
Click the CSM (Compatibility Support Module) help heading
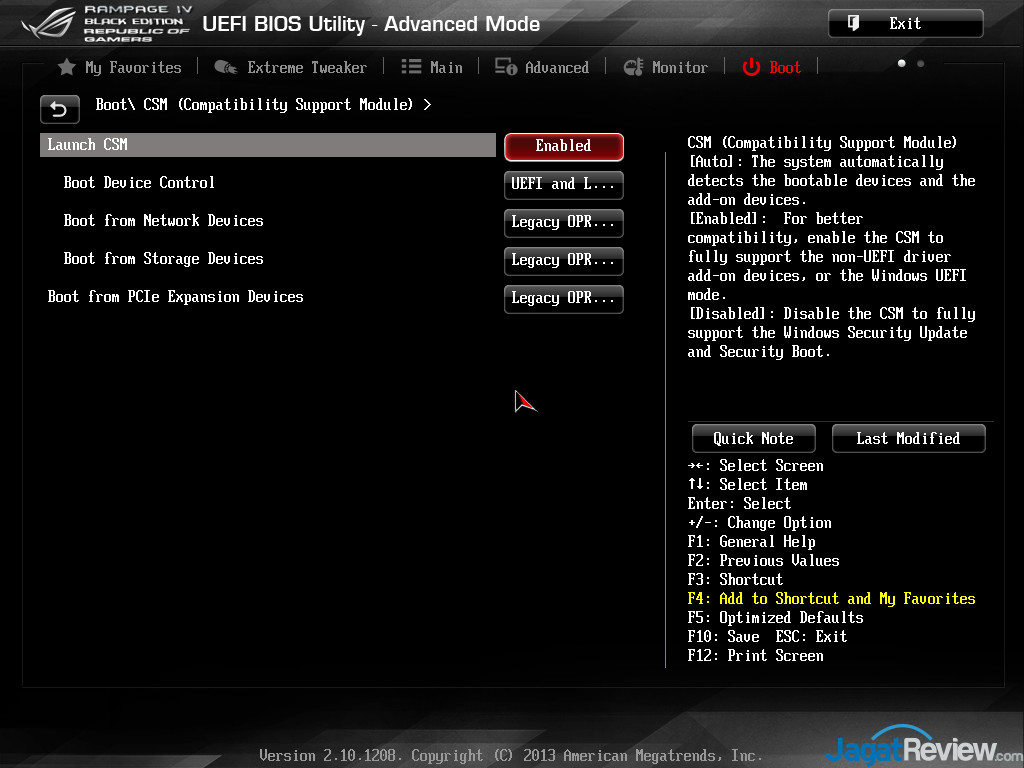[822, 142]
